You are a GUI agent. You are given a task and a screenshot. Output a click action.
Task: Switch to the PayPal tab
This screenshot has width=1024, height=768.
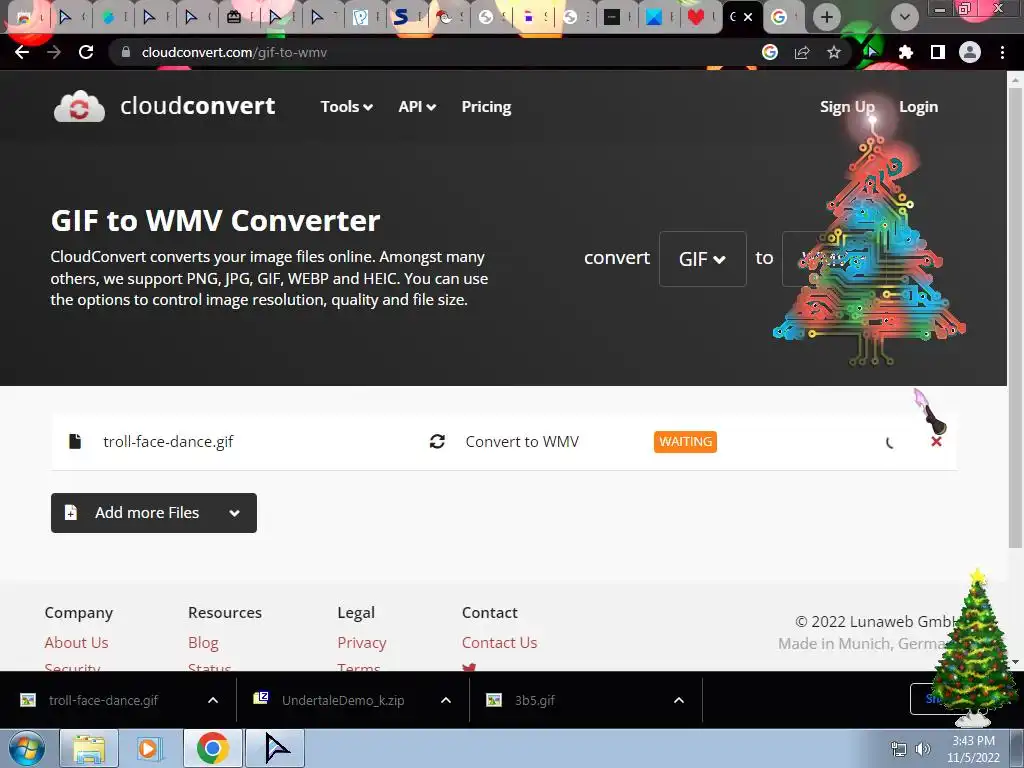coord(360,17)
